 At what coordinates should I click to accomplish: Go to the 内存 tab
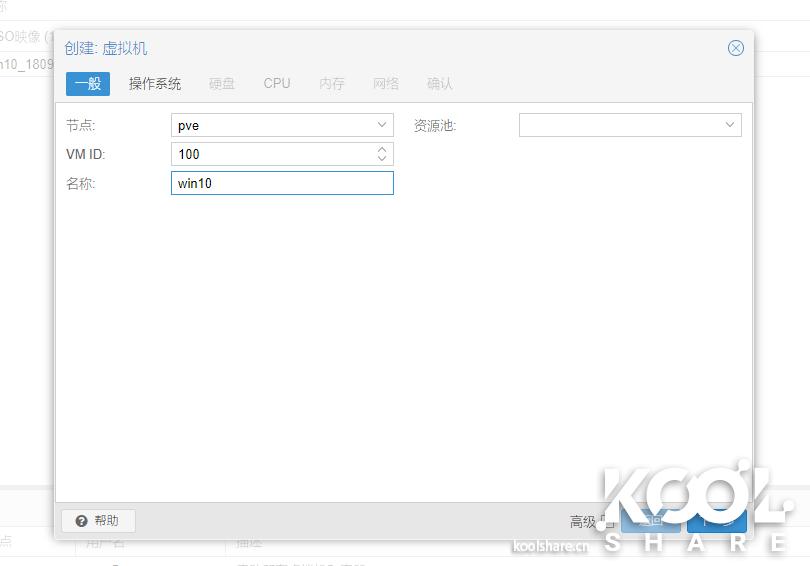coord(332,84)
